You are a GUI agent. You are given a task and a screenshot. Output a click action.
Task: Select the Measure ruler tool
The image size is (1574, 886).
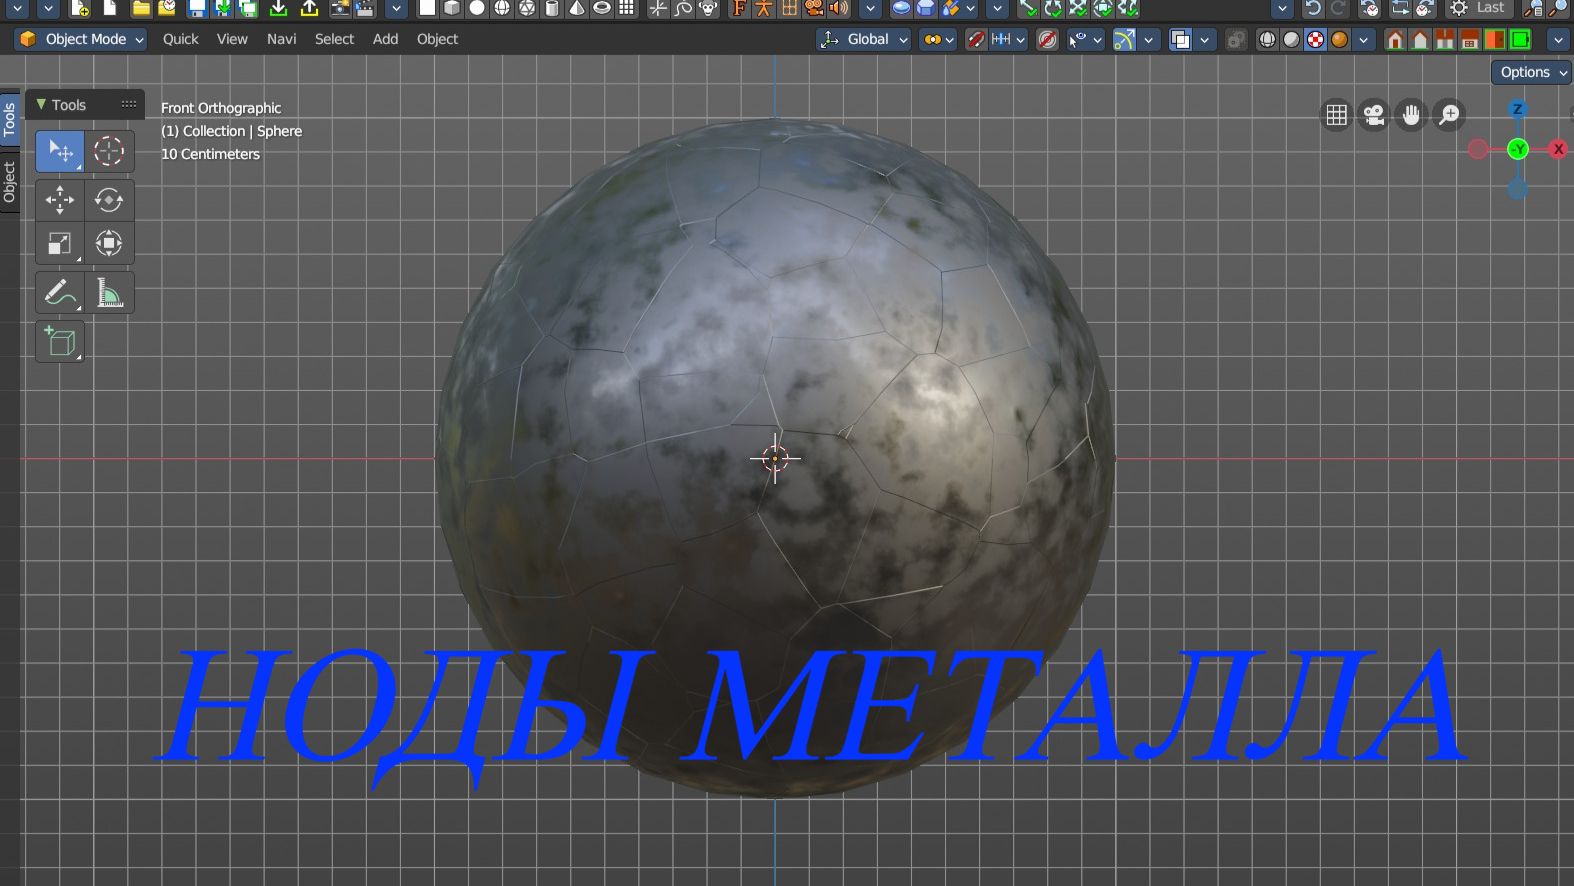[109, 293]
